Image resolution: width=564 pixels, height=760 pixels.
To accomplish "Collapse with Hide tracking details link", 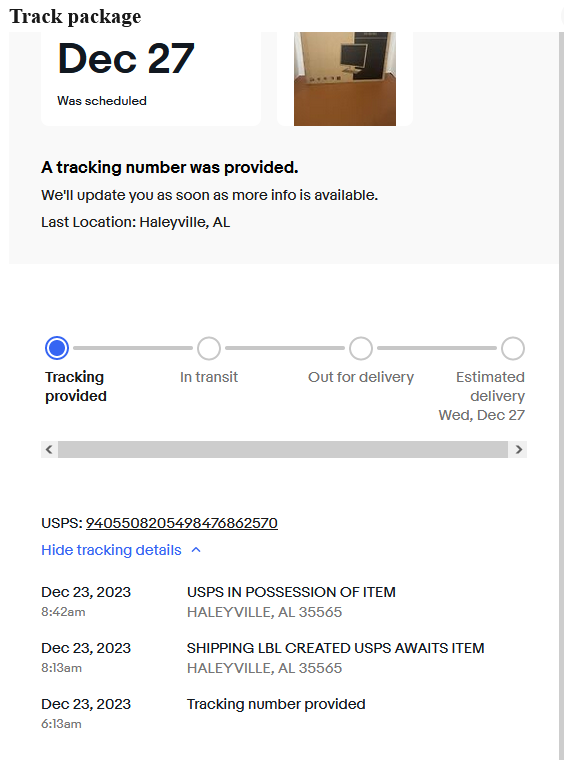I will point(111,550).
